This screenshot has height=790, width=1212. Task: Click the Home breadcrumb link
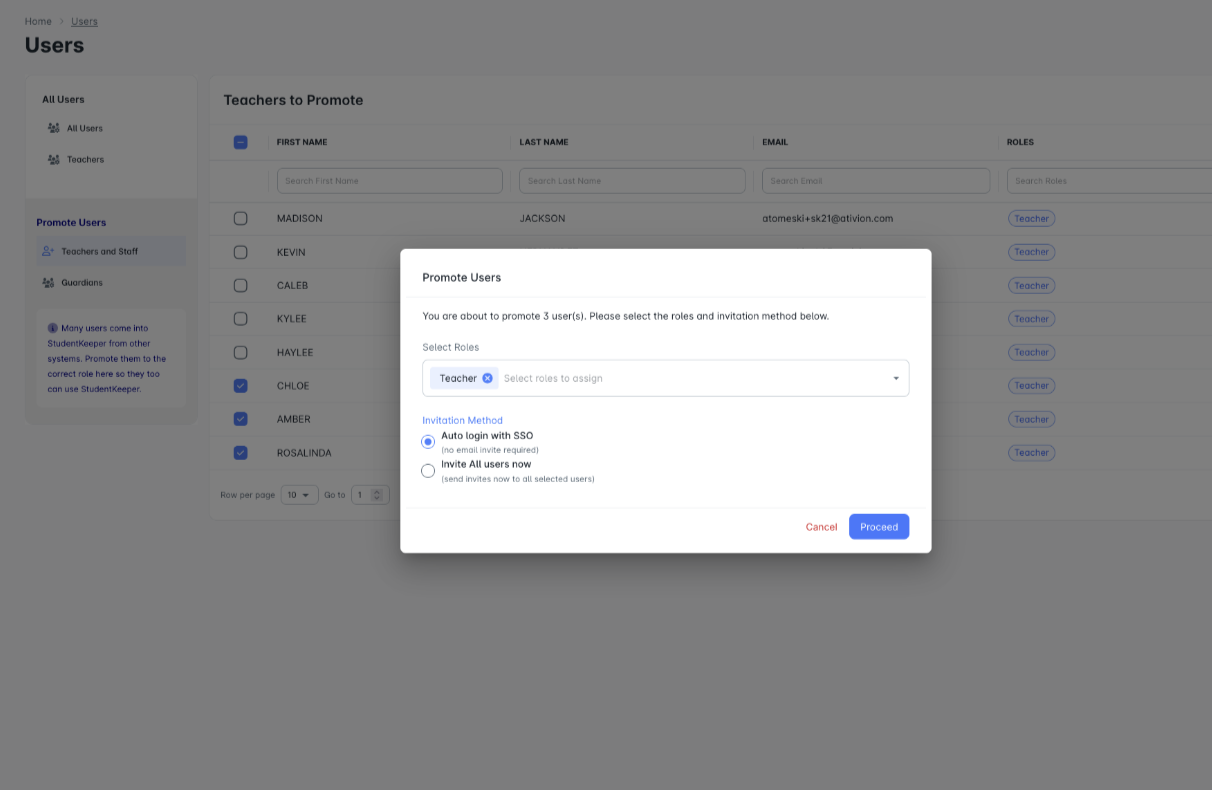click(x=38, y=21)
